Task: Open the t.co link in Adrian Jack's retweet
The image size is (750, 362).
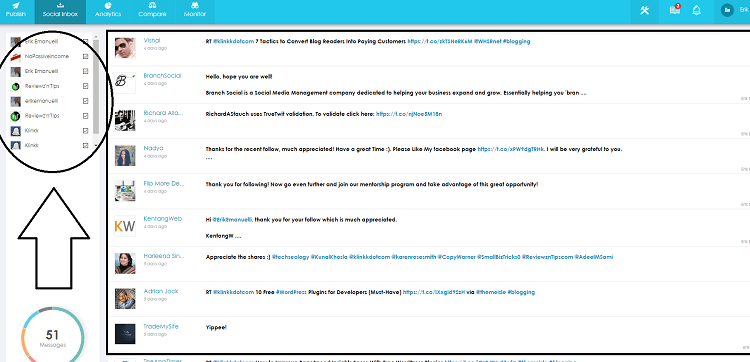Action: tap(434, 292)
